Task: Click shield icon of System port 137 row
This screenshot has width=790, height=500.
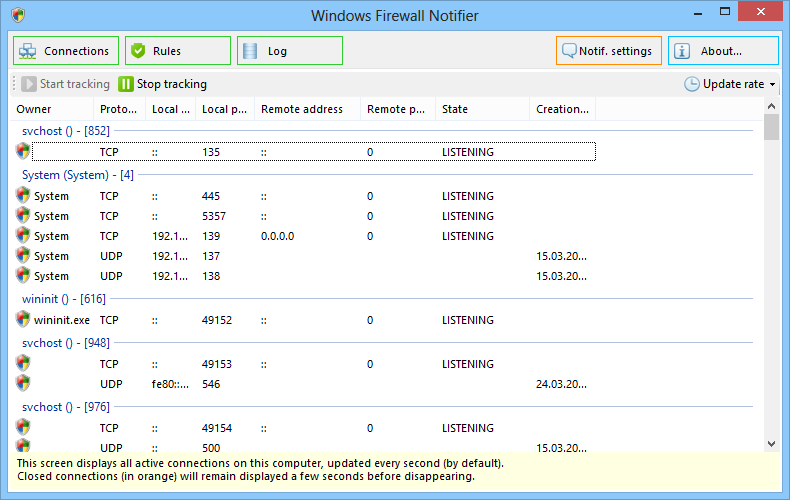Action: [23, 255]
